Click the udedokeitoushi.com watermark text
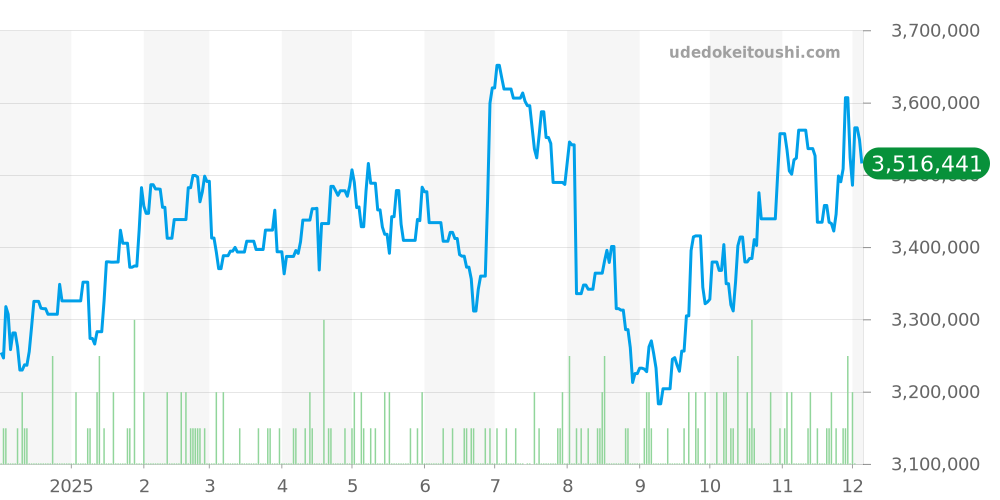 coord(754,53)
